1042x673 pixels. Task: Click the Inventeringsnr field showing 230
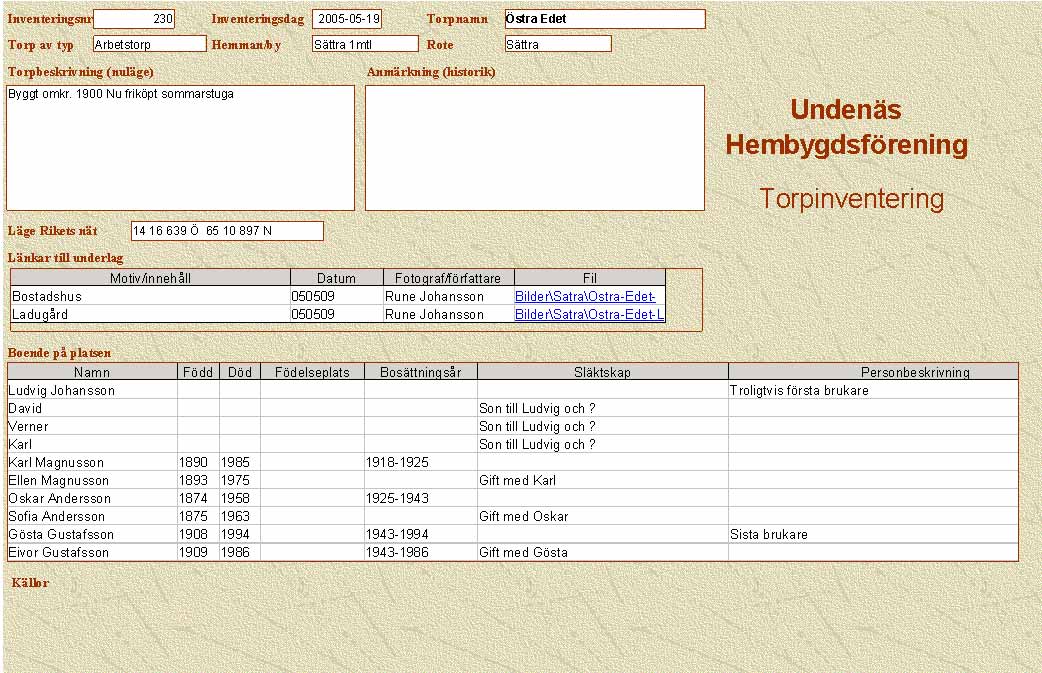[x=133, y=19]
